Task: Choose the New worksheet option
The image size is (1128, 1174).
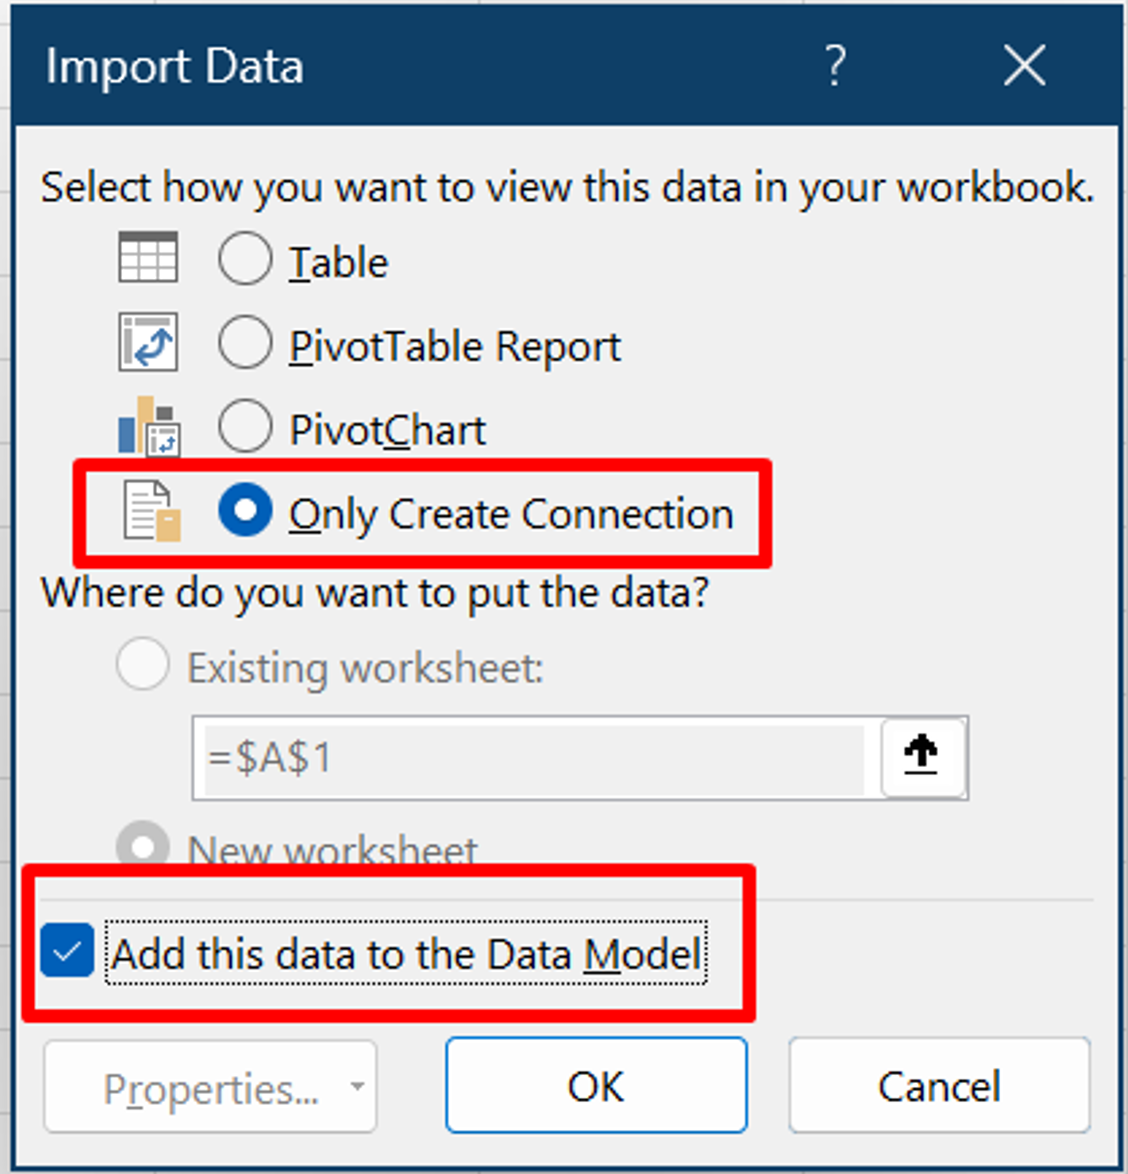Action: tap(141, 847)
